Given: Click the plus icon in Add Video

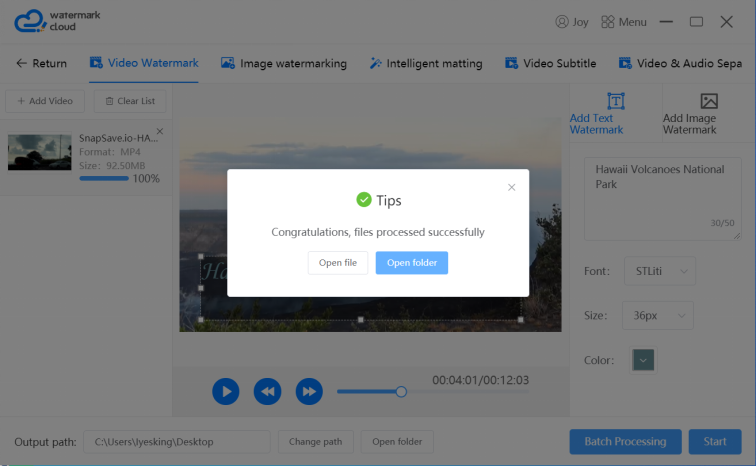Looking at the screenshot, I should pos(21,101).
